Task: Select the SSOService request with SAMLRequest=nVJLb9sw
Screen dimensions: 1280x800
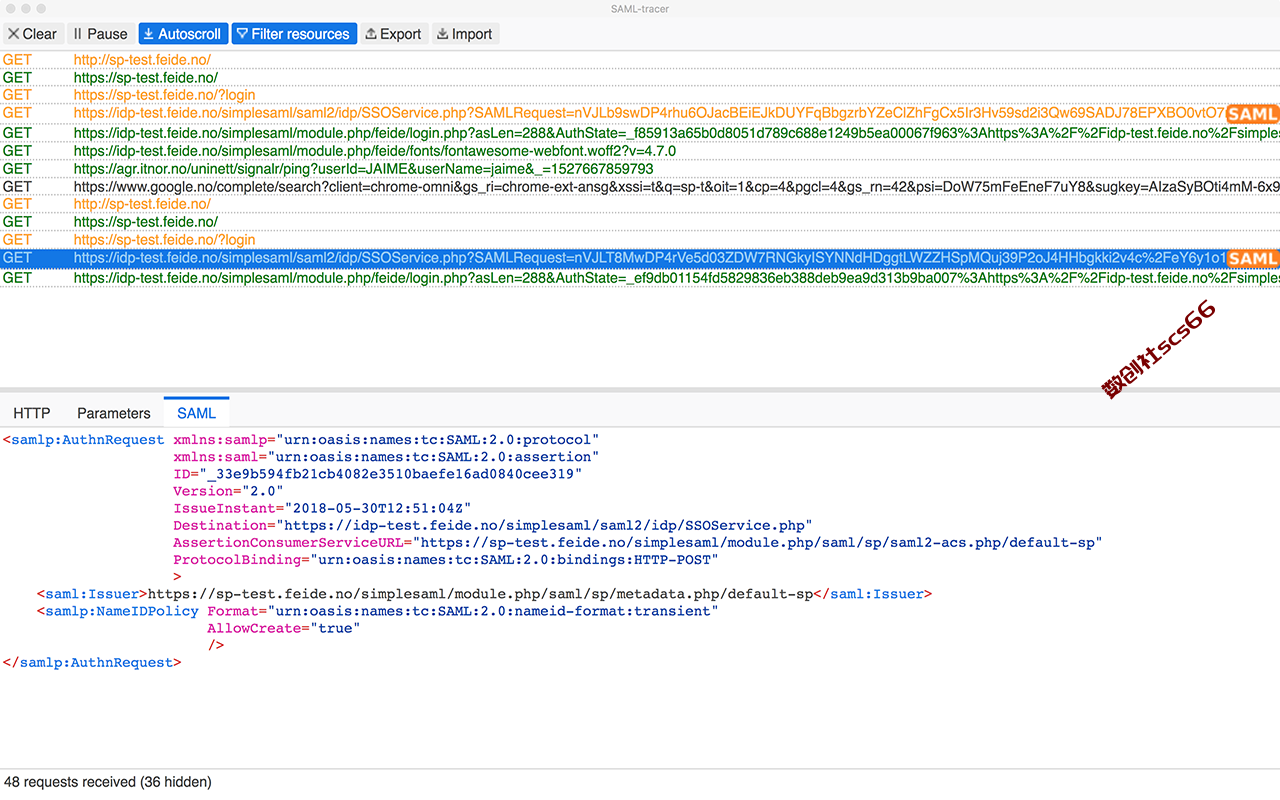Action: (x=640, y=114)
